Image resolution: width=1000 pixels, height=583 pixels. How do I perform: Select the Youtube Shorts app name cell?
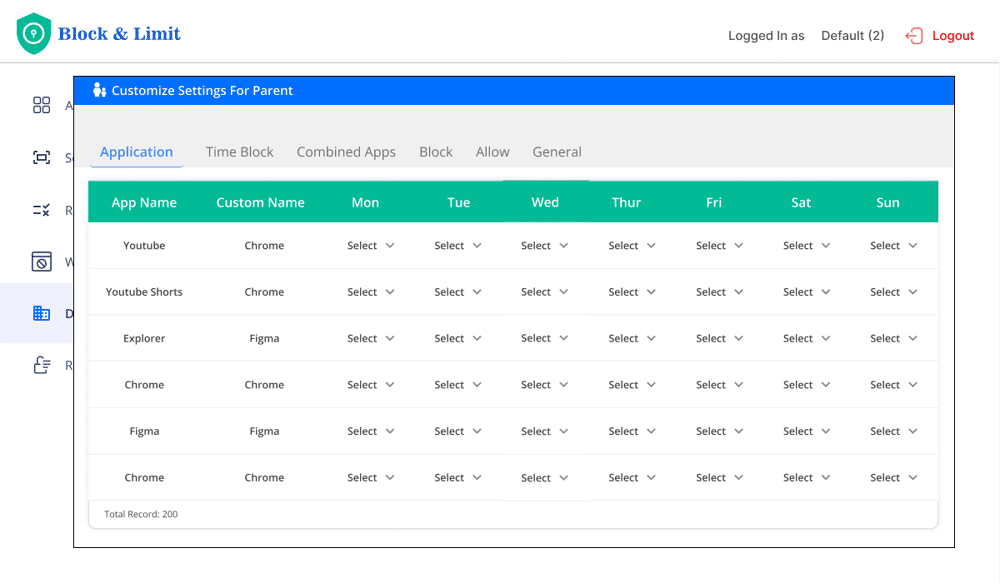(x=144, y=292)
